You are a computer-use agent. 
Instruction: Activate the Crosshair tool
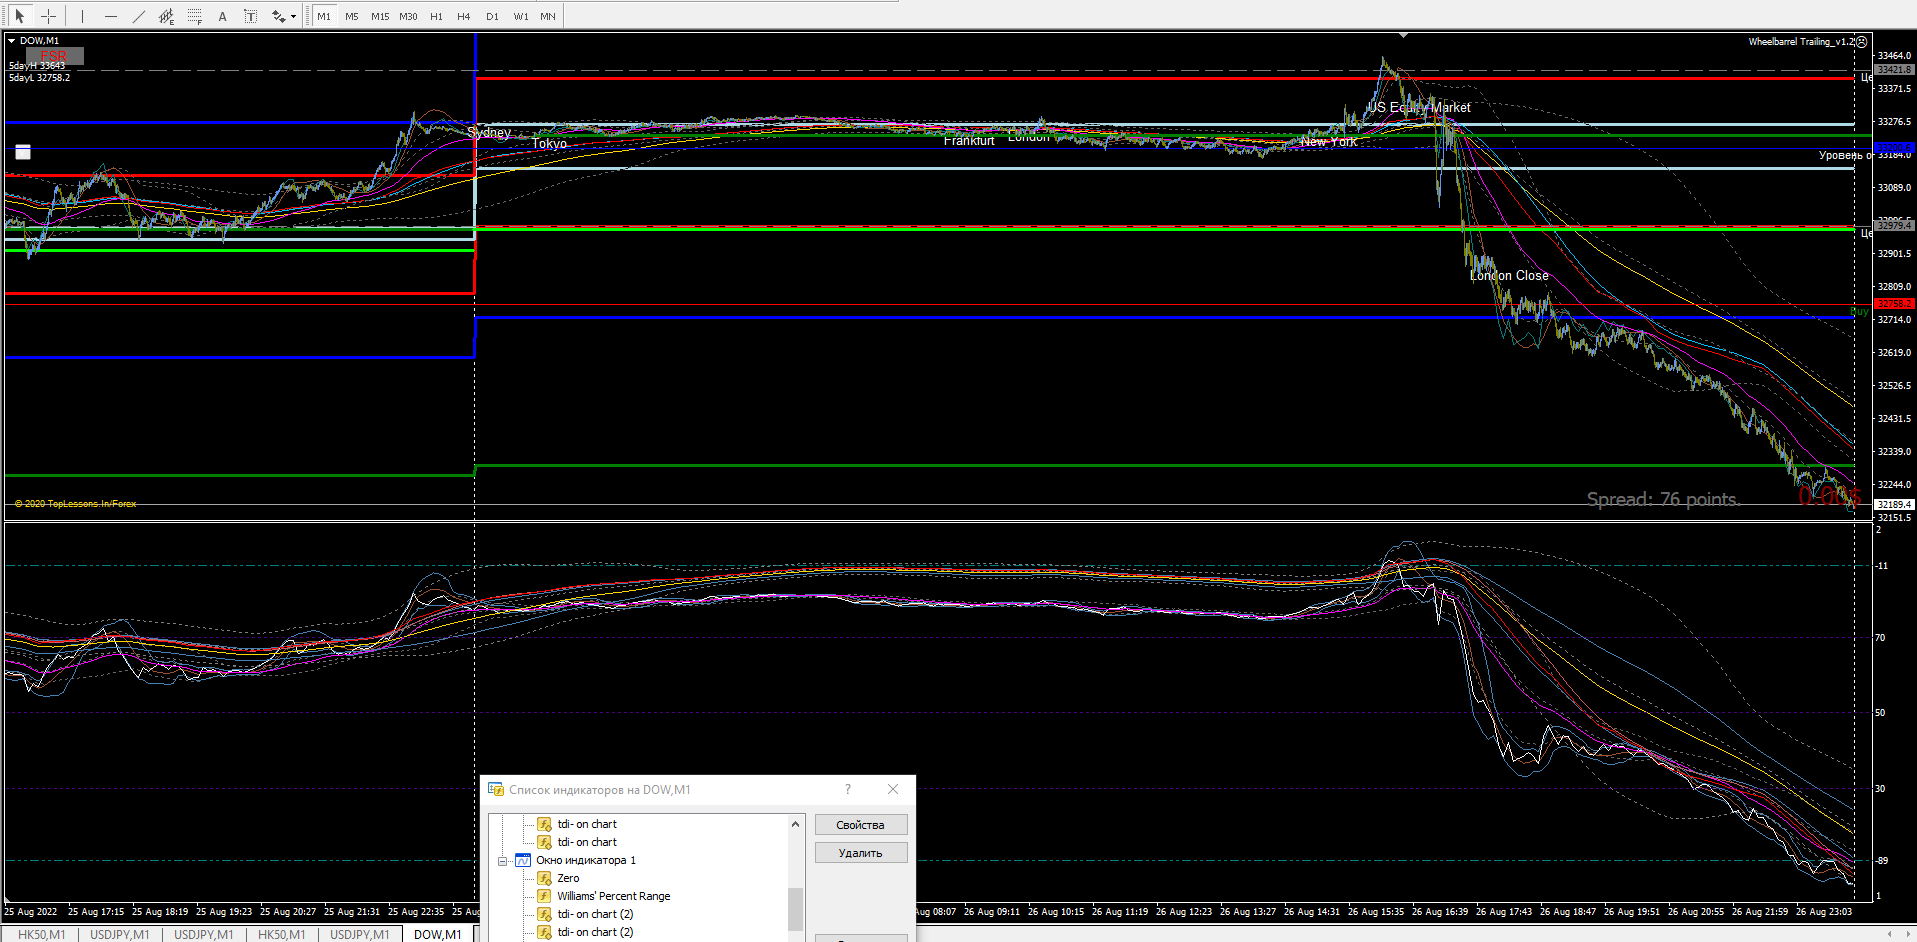[x=48, y=16]
